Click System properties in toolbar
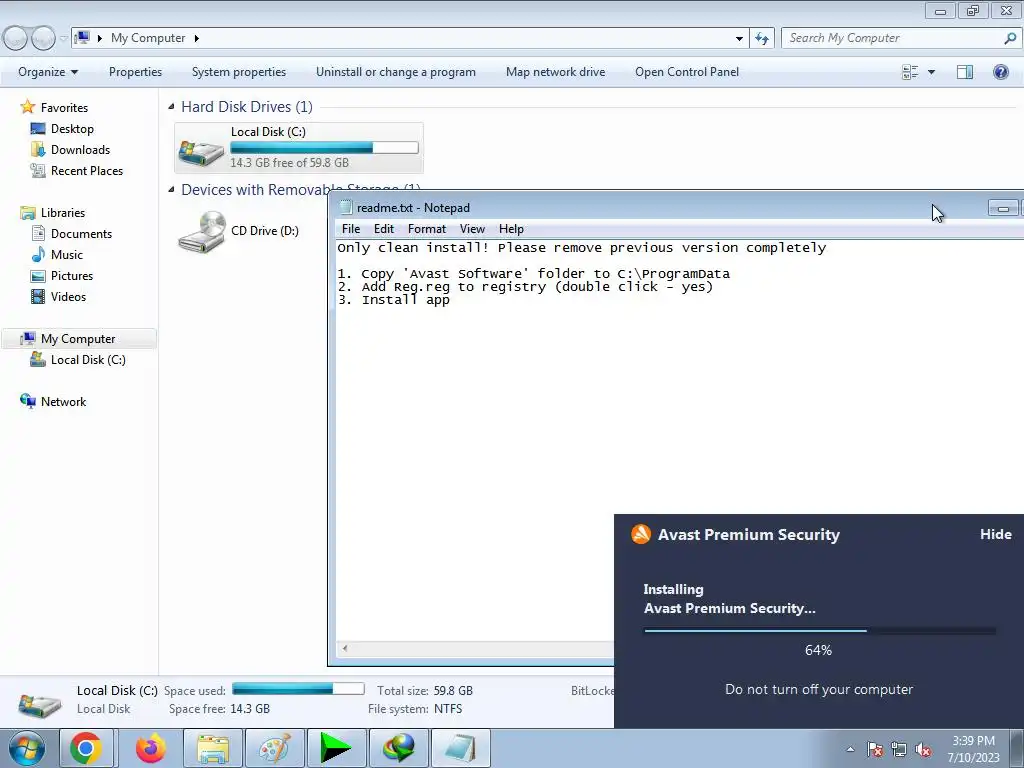 pos(239,72)
